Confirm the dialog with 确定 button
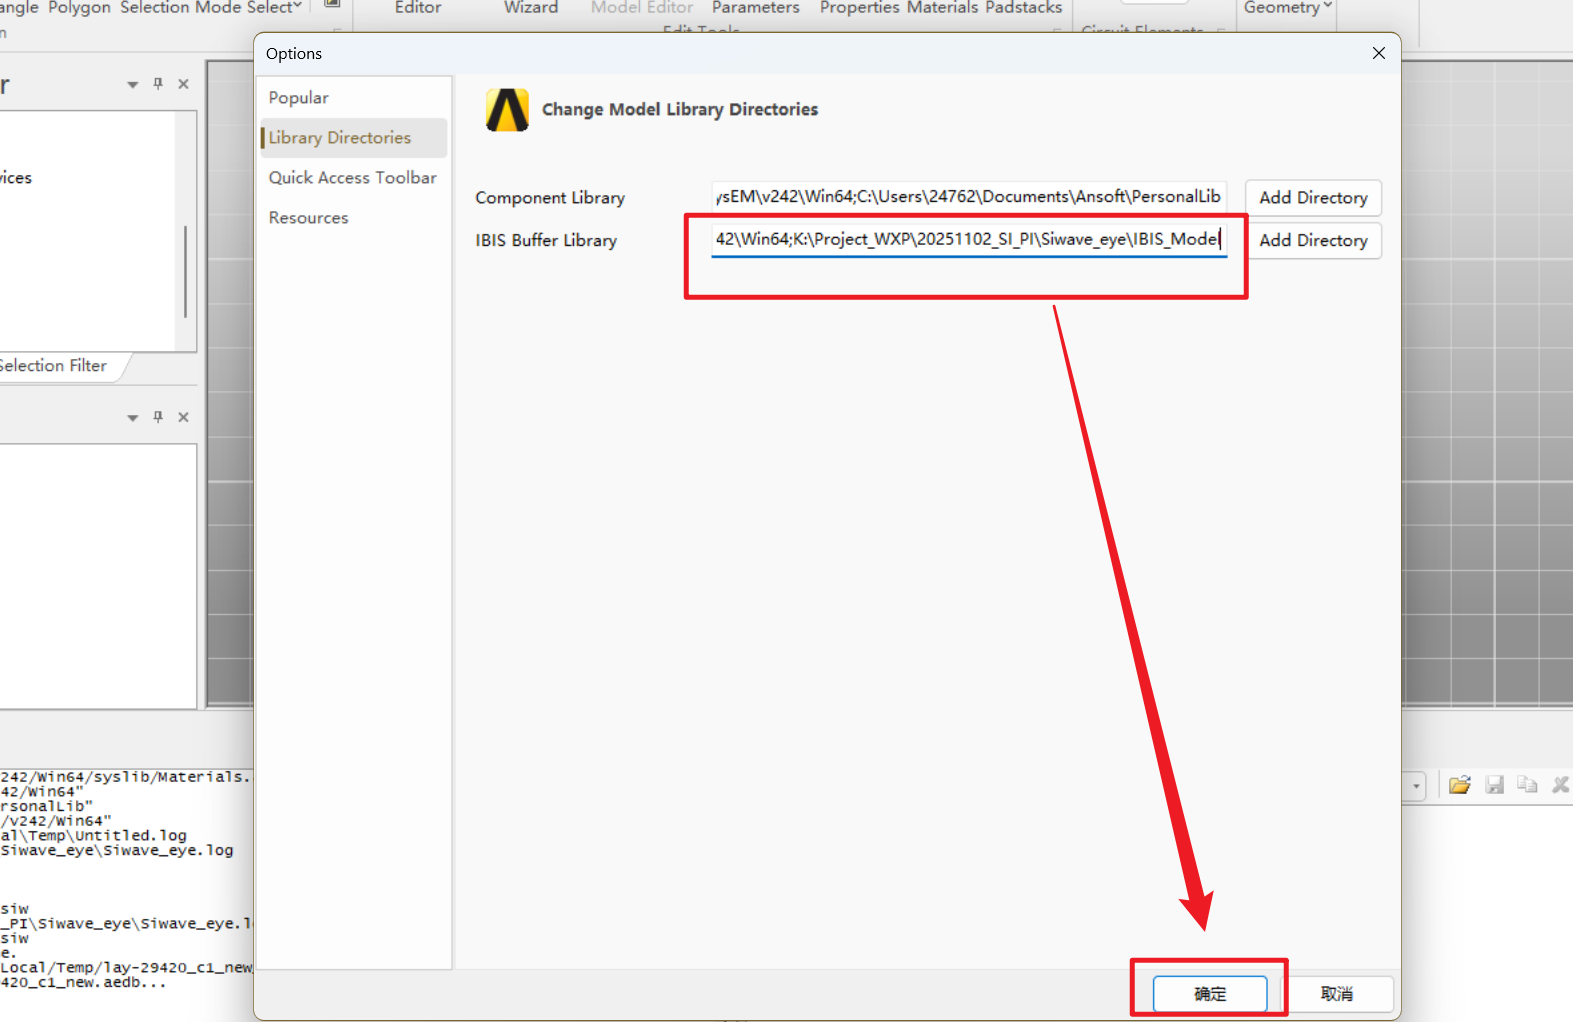The height and width of the screenshot is (1022, 1573). tap(1210, 994)
